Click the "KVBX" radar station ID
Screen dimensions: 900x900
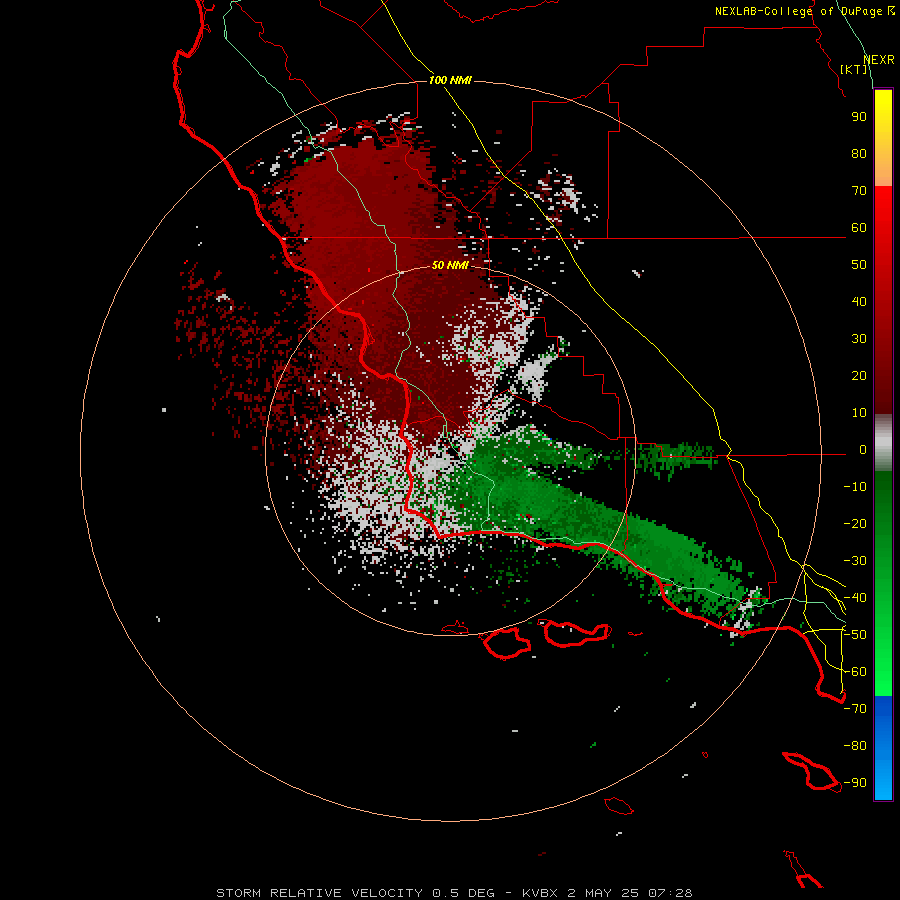(540, 893)
